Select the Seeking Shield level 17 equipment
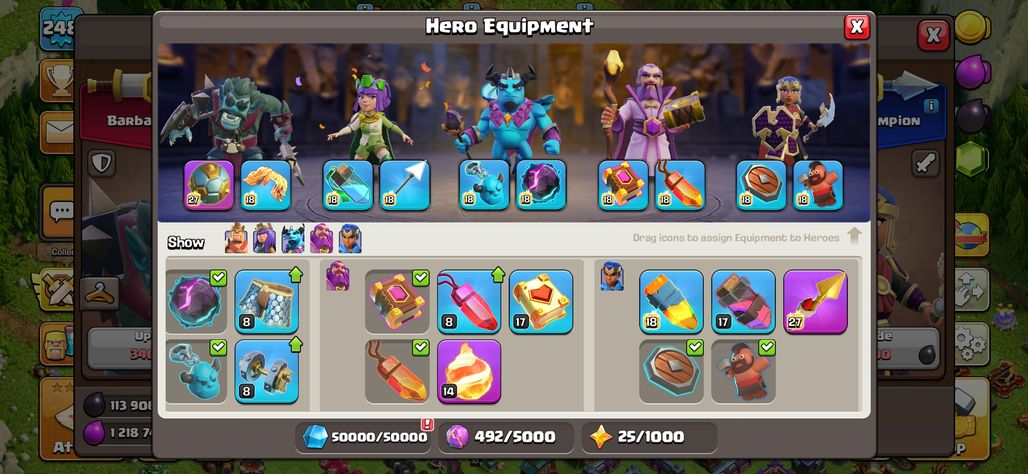This screenshot has height=474, width=1028. pyautogui.click(x=743, y=302)
